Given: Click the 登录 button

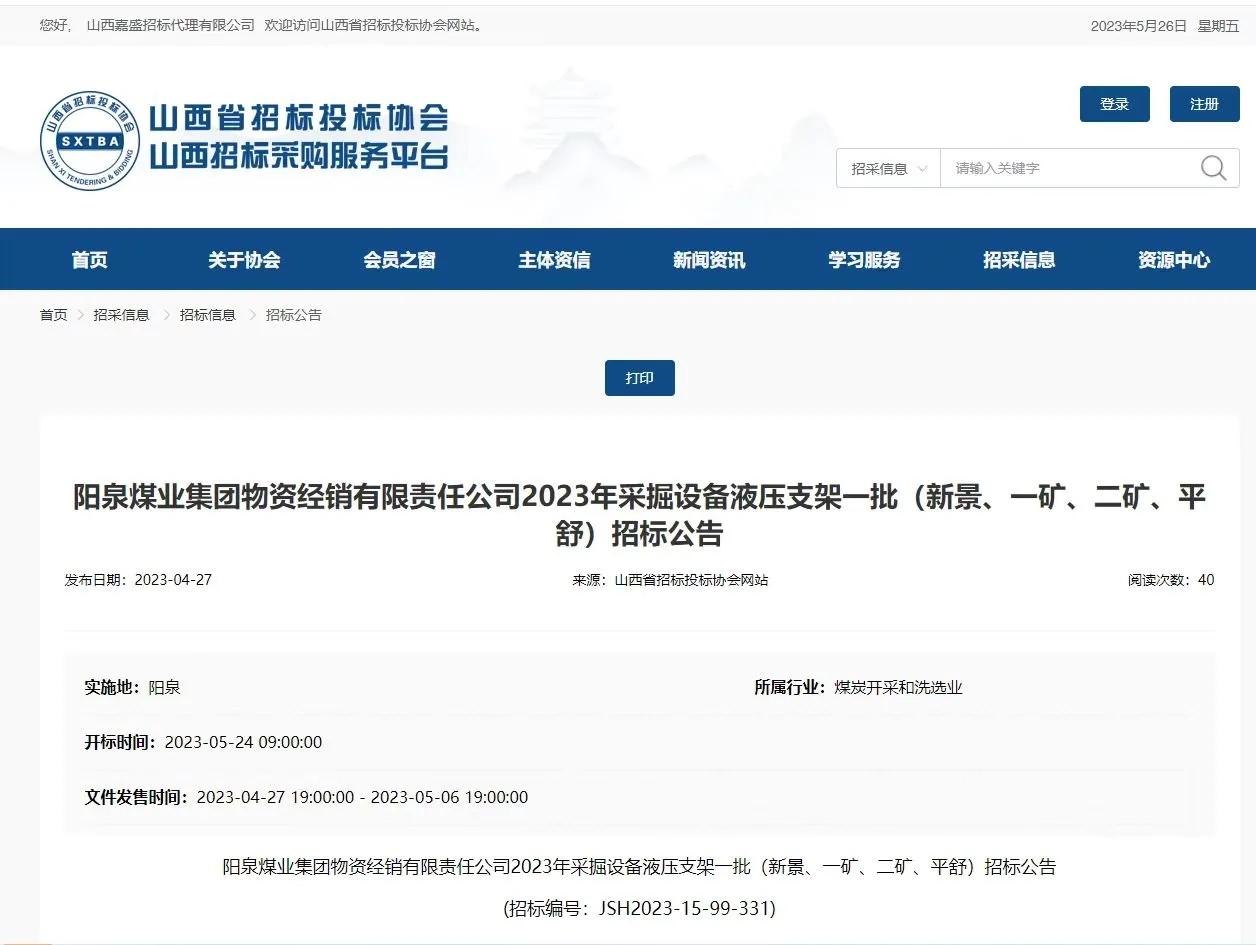Looking at the screenshot, I should (x=1114, y=104).
